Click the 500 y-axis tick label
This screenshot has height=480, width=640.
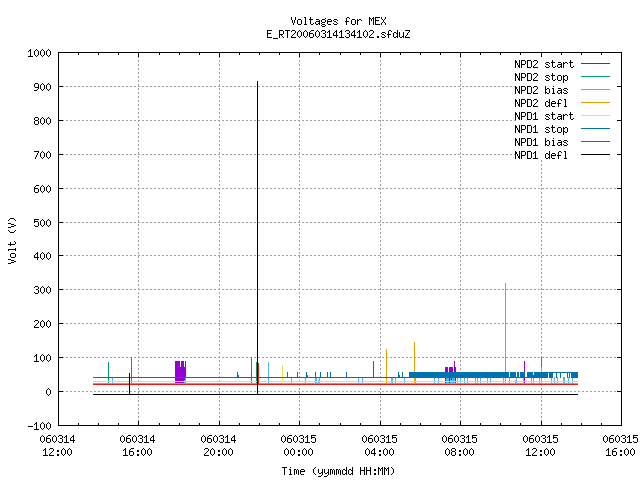point(42,222)
